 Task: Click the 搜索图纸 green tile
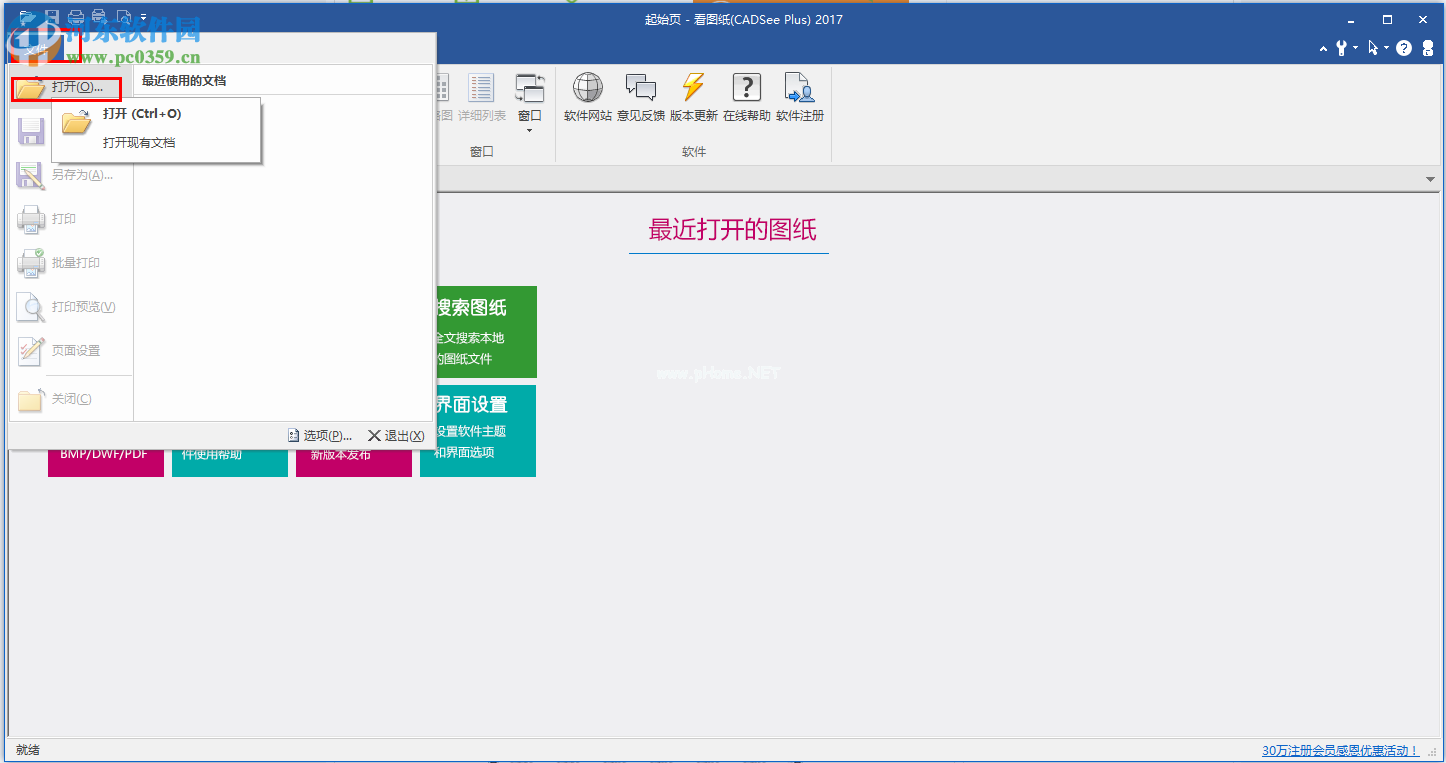[485, 332]
